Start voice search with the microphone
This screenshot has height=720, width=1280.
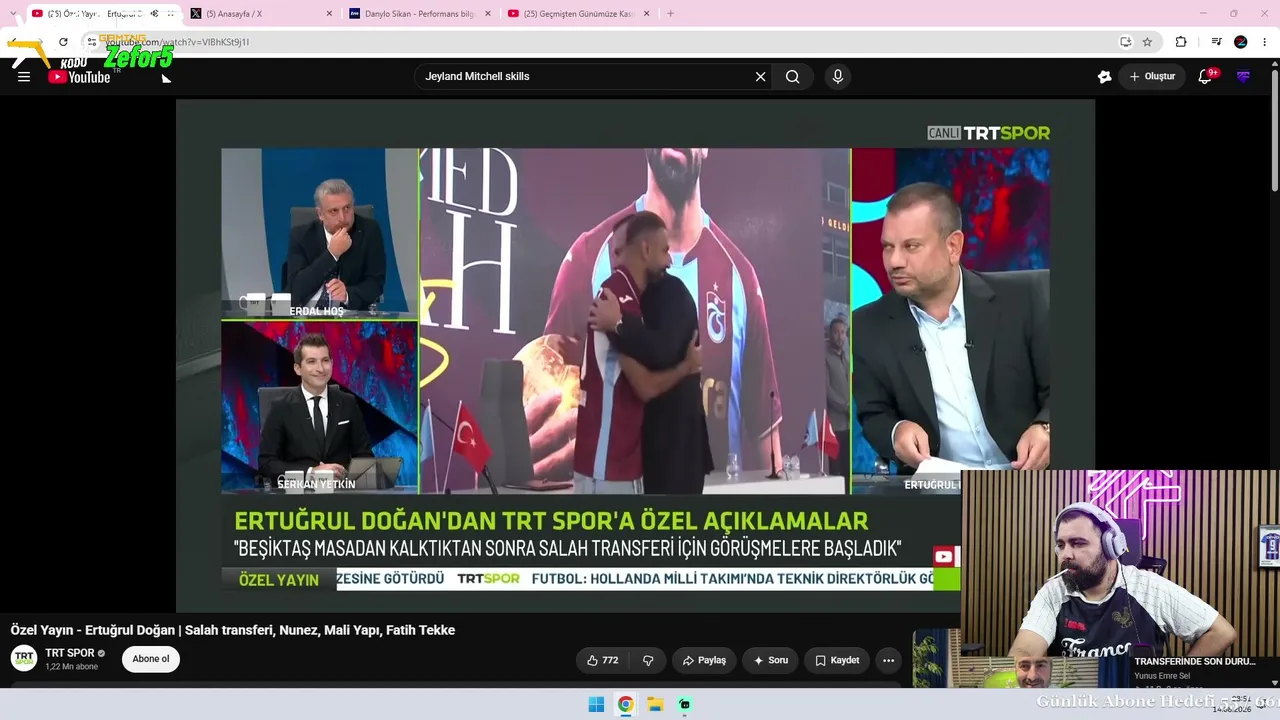pyautogui.click(x=838, y=77)
